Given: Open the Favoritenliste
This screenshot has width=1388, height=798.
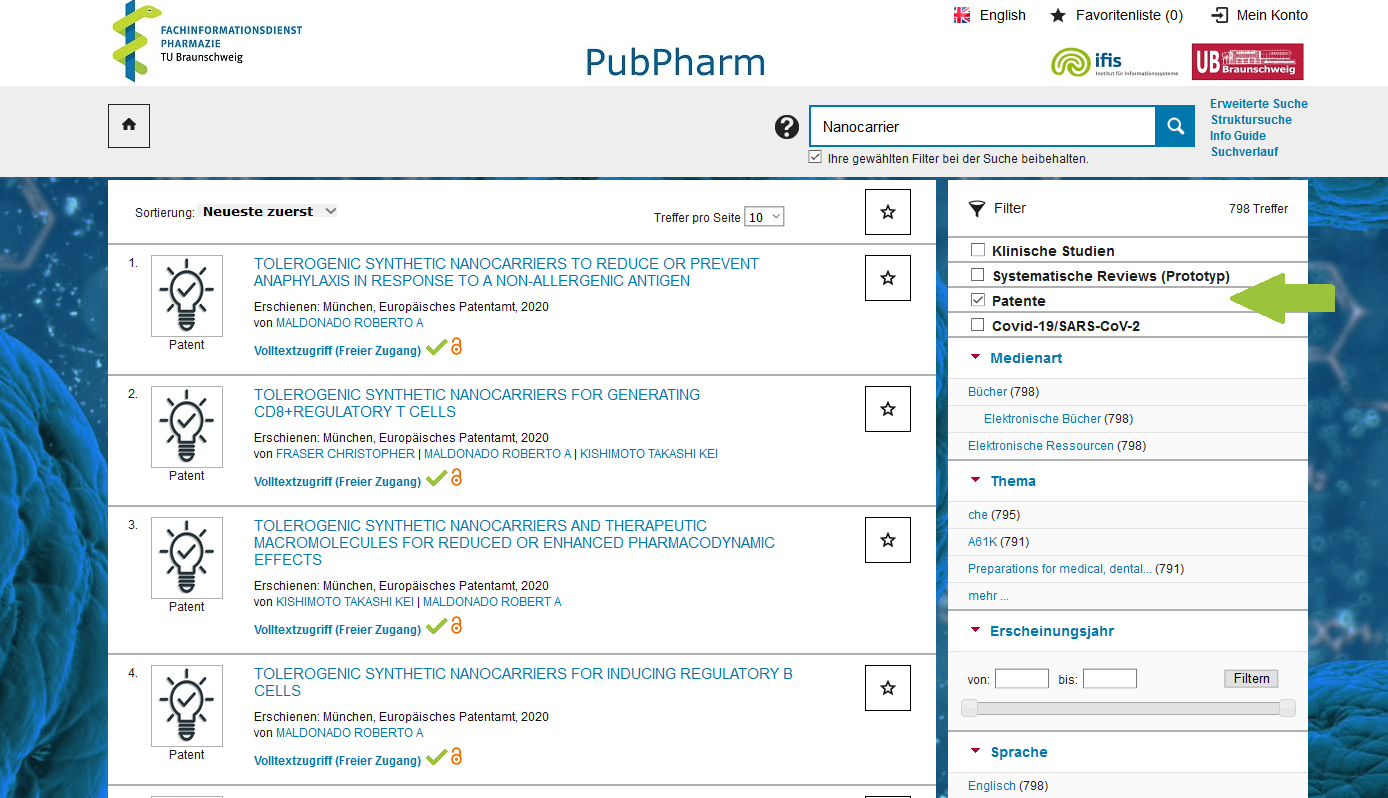Looking at the screenshot, I should [1116, 15].
